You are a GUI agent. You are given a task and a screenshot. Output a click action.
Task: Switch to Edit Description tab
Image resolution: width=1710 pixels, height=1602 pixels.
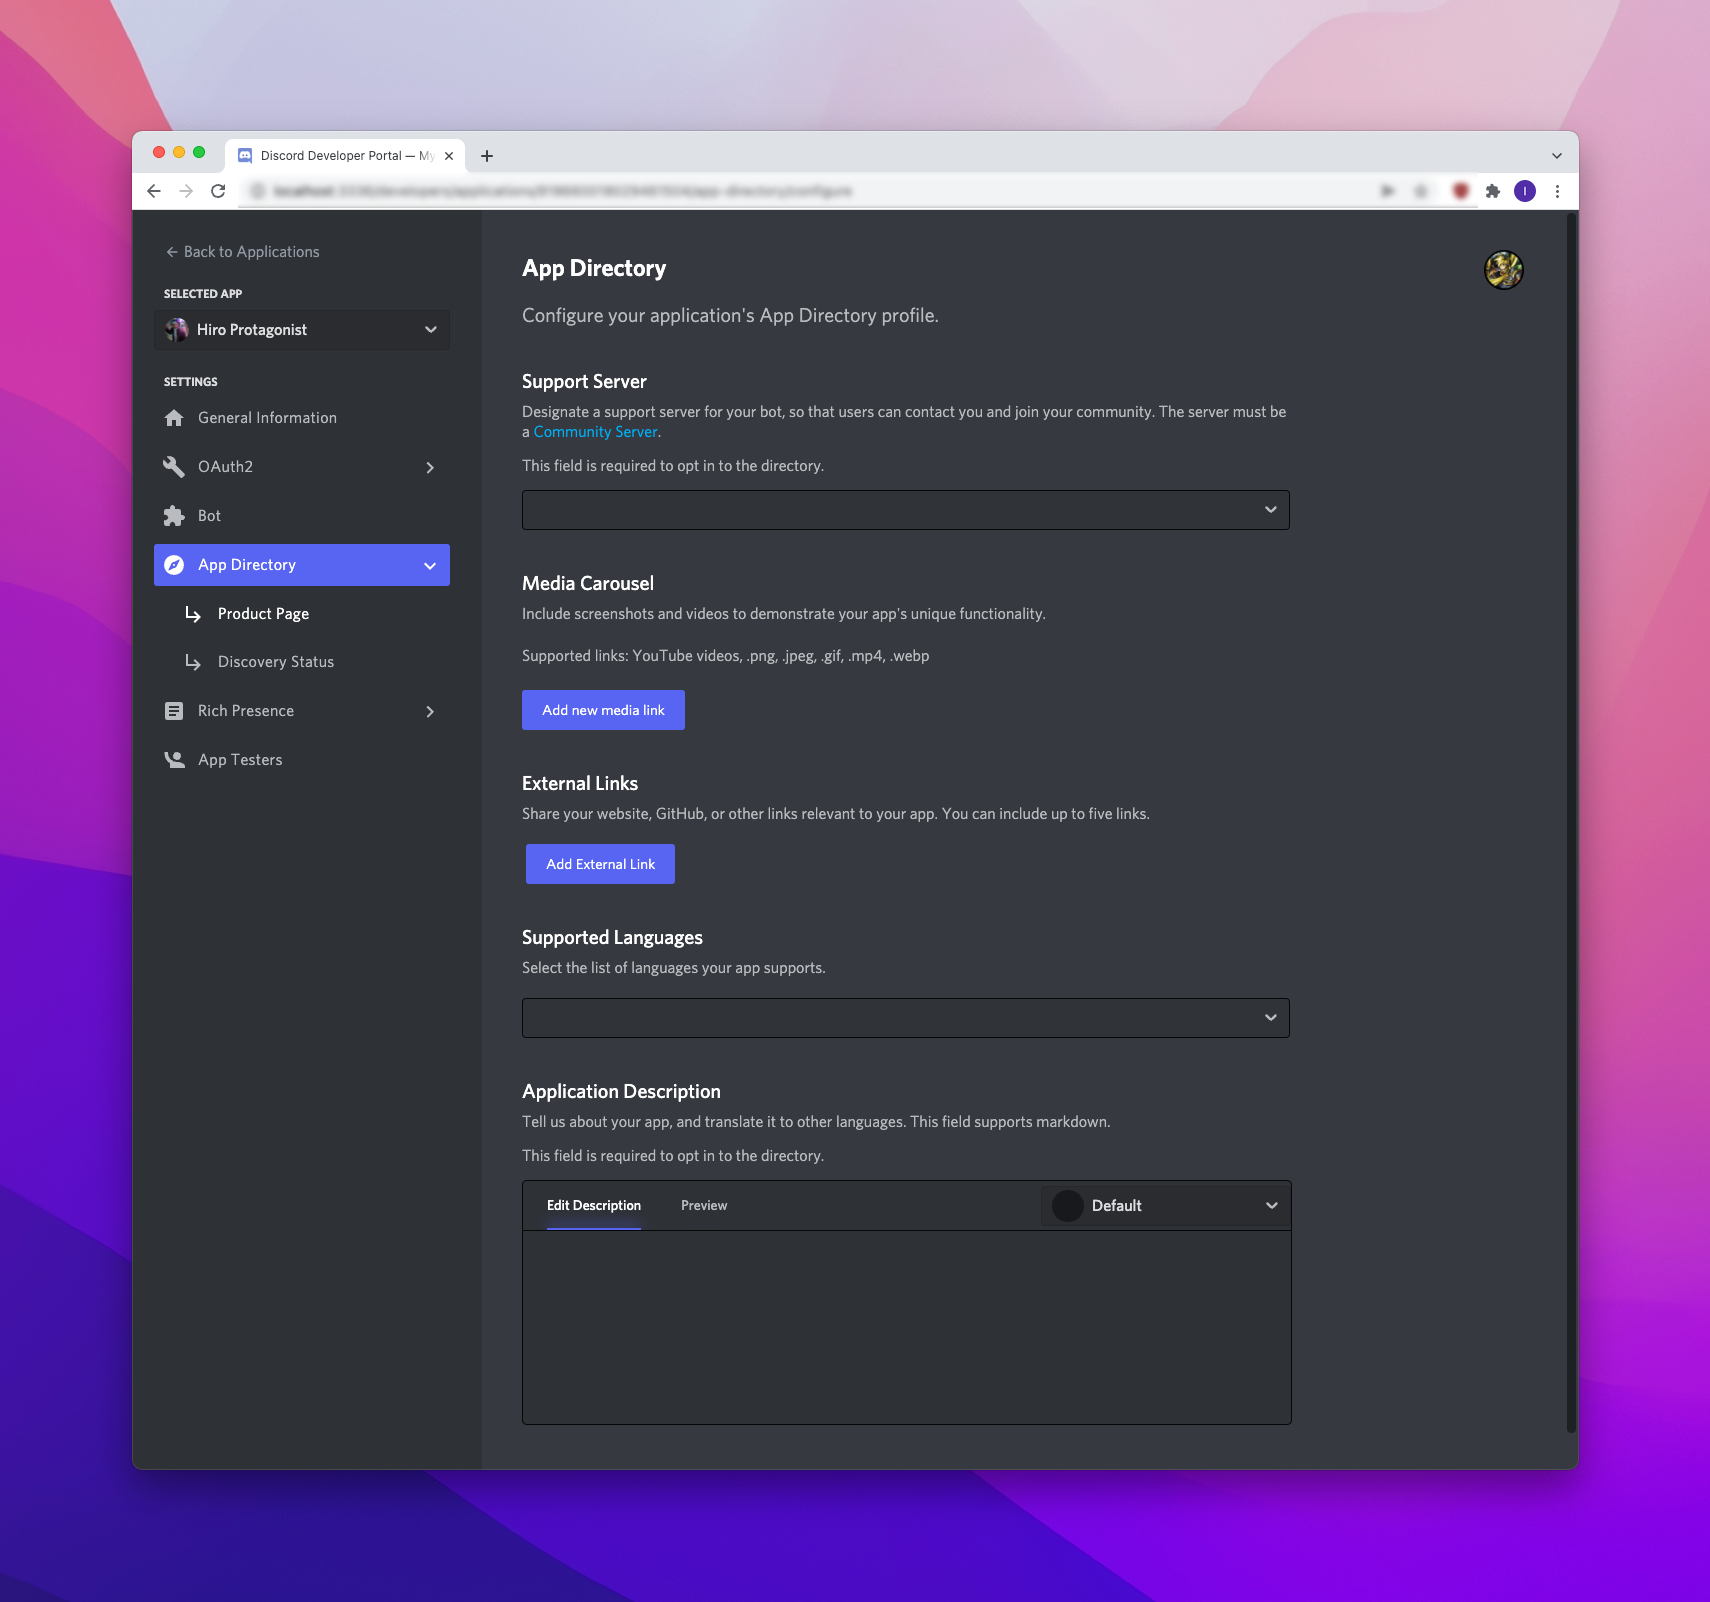tap(594, 1206)
